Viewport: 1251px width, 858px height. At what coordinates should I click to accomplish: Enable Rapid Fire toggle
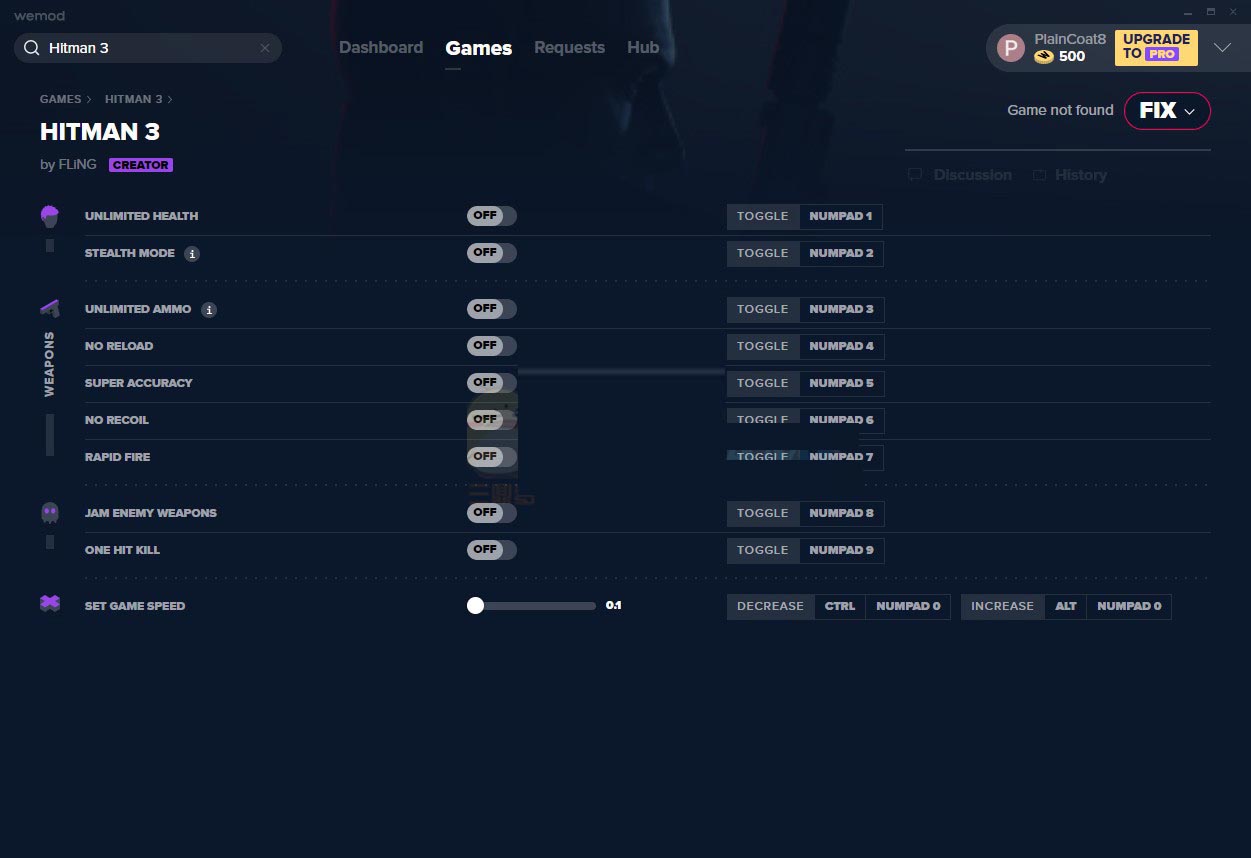click(492, 457)
